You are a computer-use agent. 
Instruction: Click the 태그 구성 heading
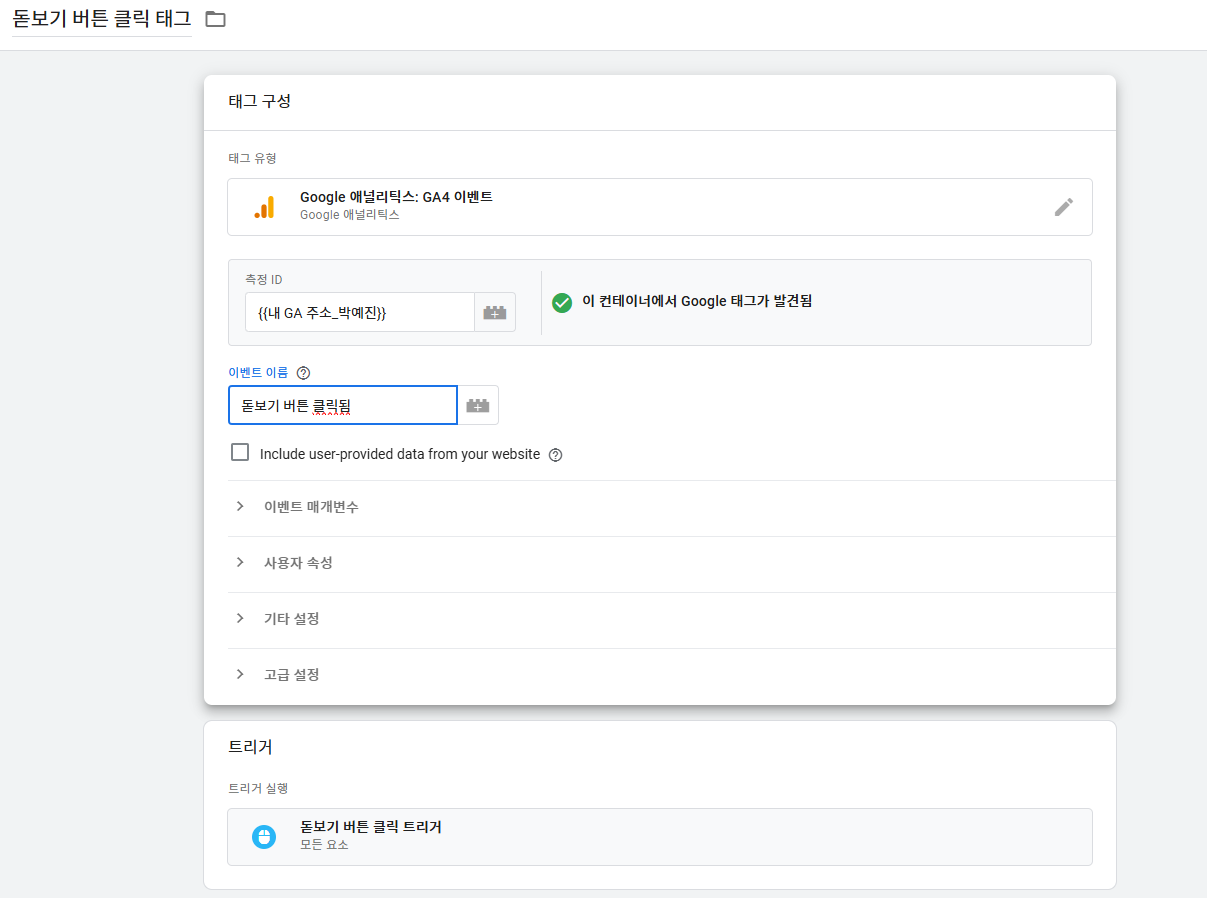tap(259, 101)
